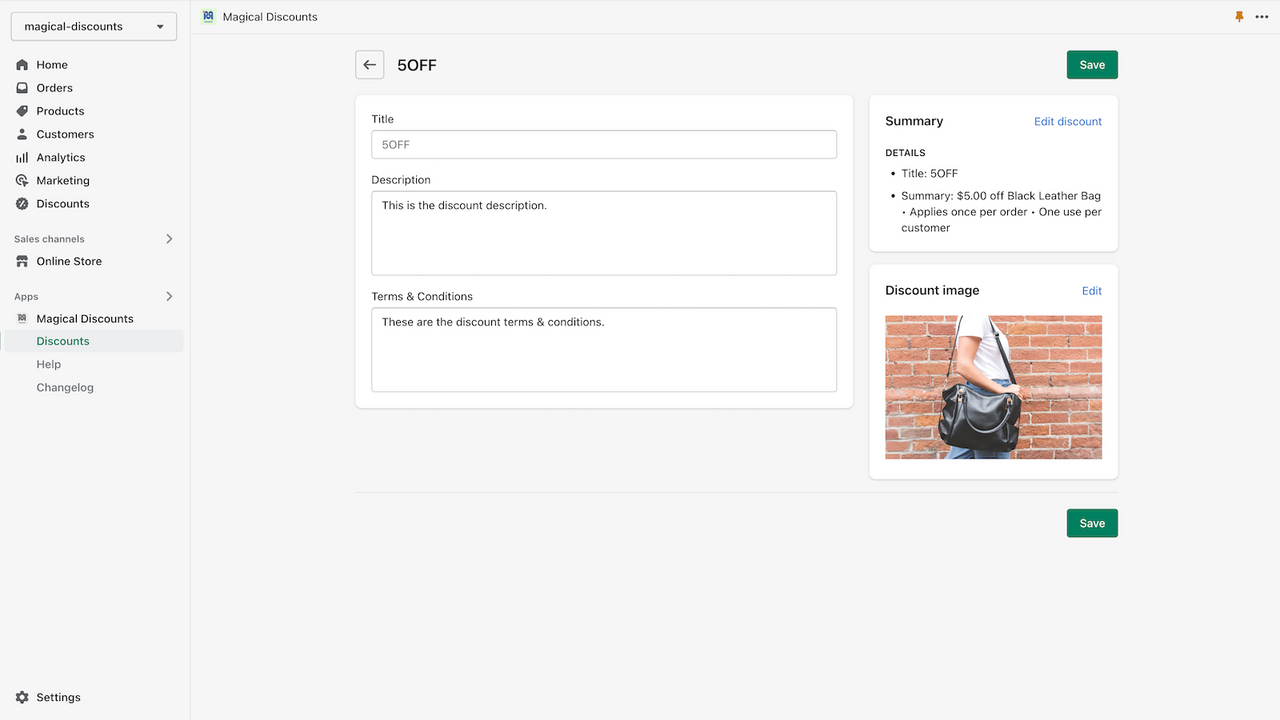Viewport: 1280px width, 720px height.
Task: Click the Online Store storefront icon
Action: pyautogui.click(x=22, y=261)
